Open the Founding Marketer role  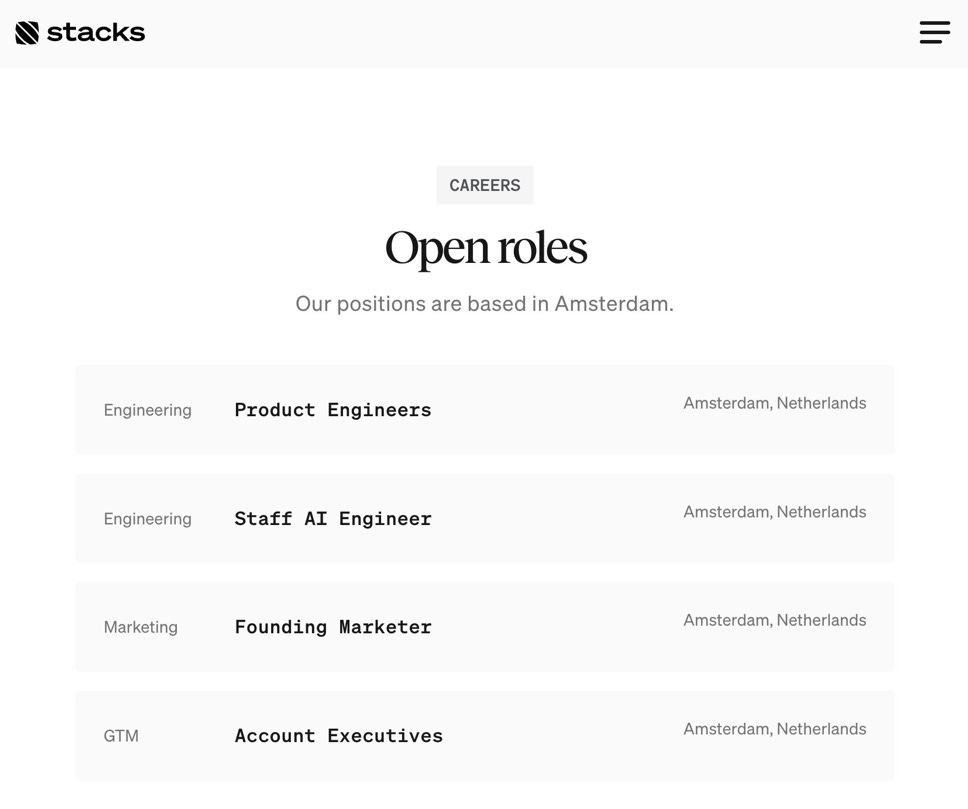[x=333, y=627]
